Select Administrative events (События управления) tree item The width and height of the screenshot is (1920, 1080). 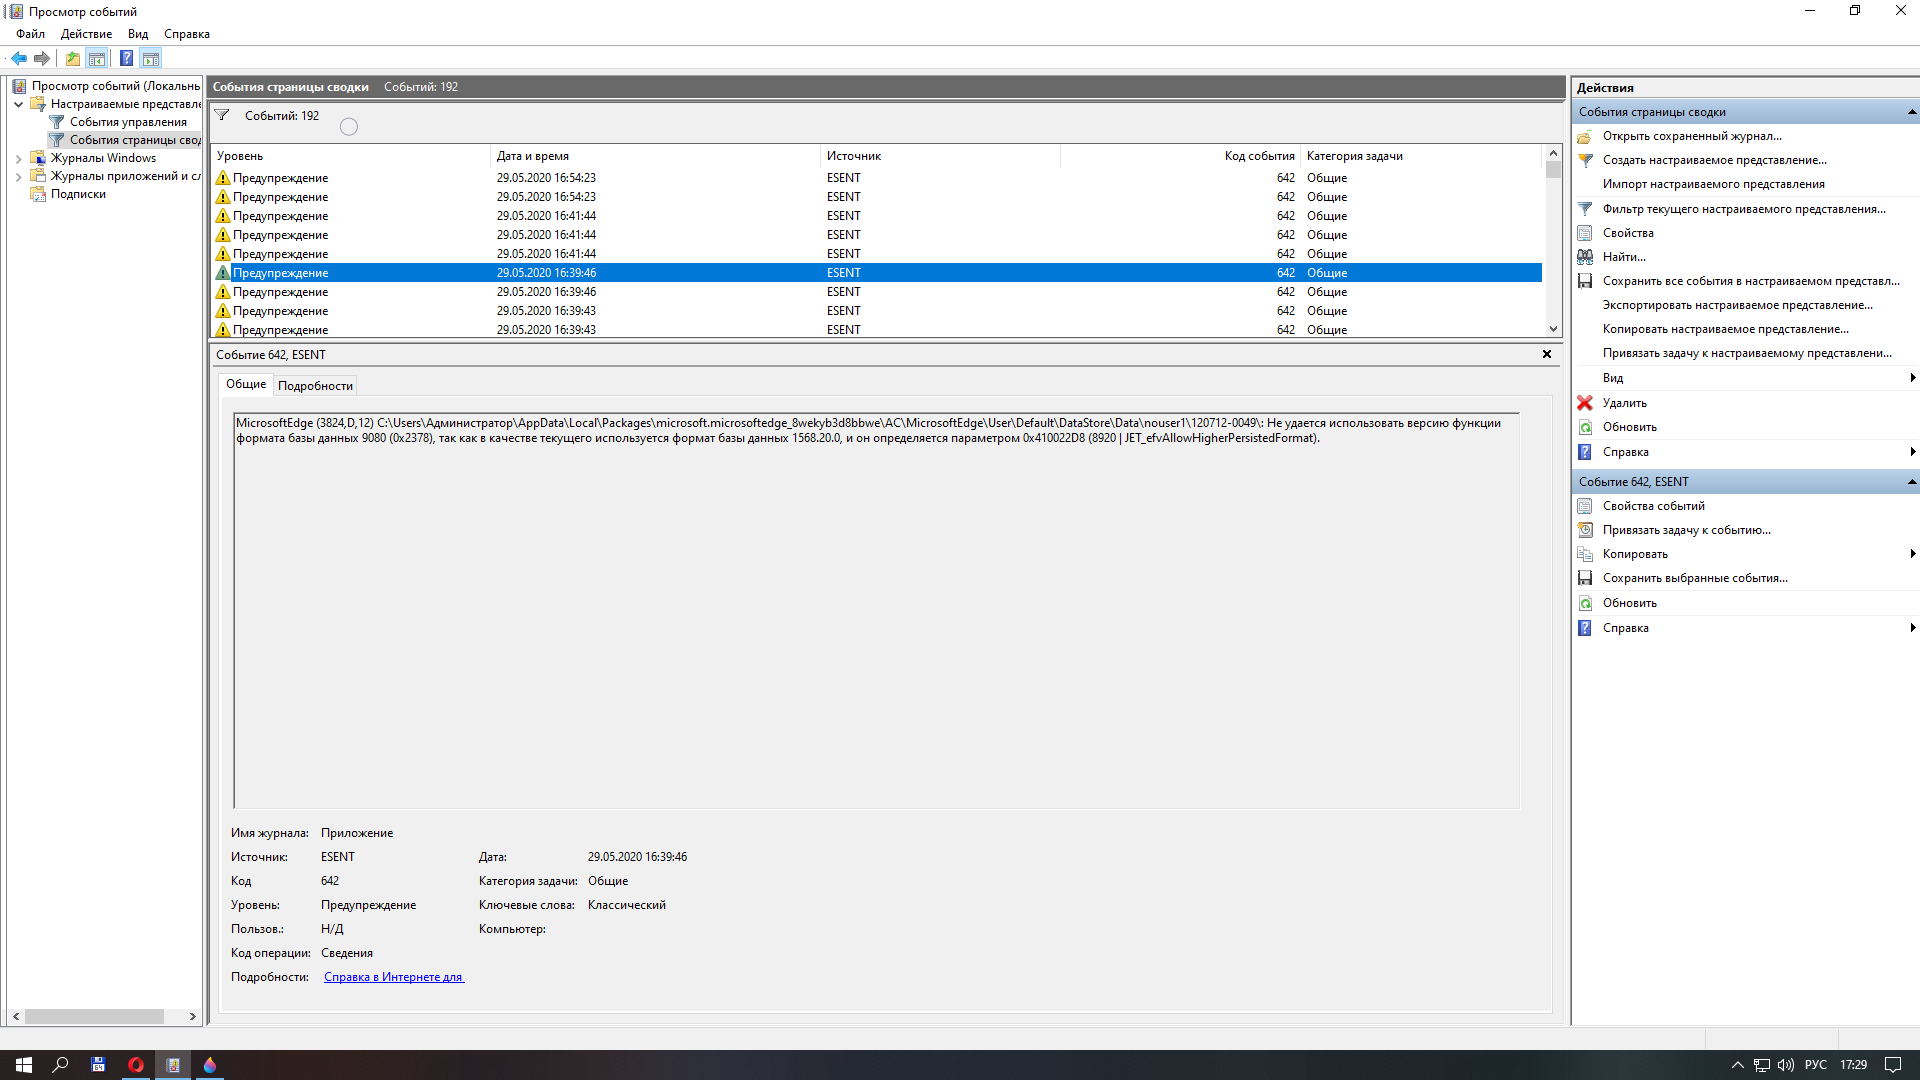tap(128, 122)
